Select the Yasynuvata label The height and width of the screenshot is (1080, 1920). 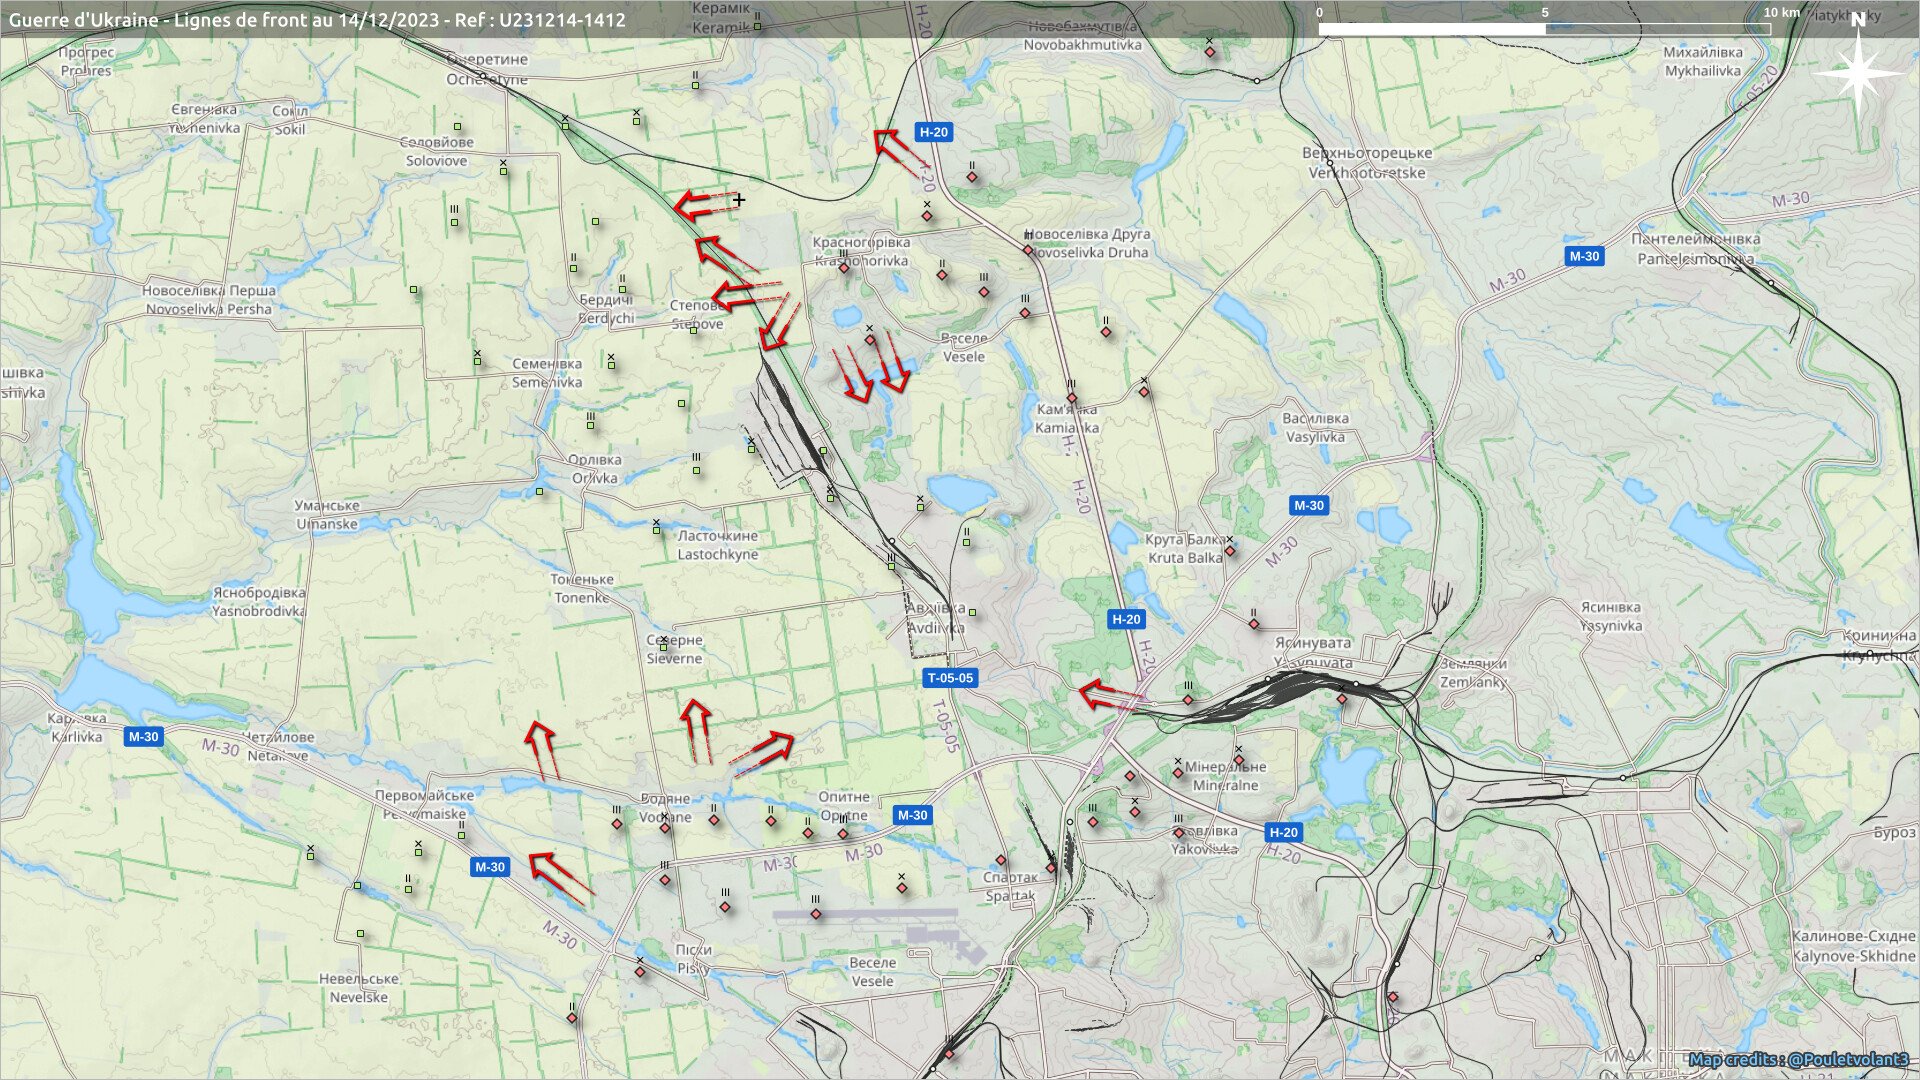click(x=1312, y=652)
